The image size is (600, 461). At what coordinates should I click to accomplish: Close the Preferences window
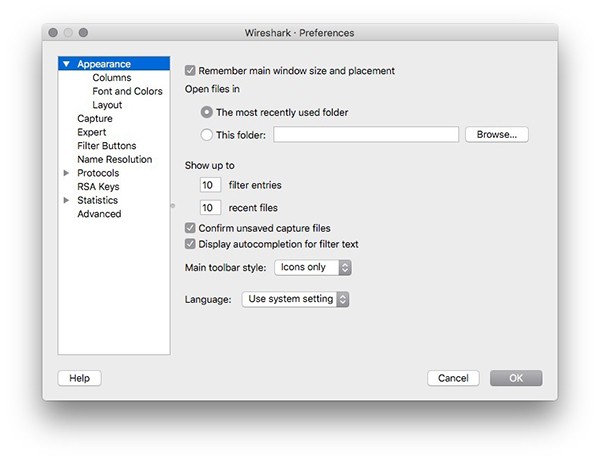pyautogui.click(x=53, y=33)
